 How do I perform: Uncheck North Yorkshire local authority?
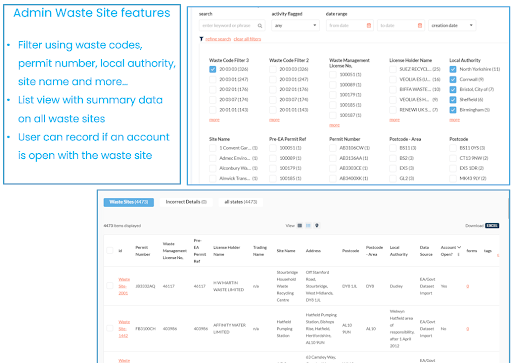(453, 69)
